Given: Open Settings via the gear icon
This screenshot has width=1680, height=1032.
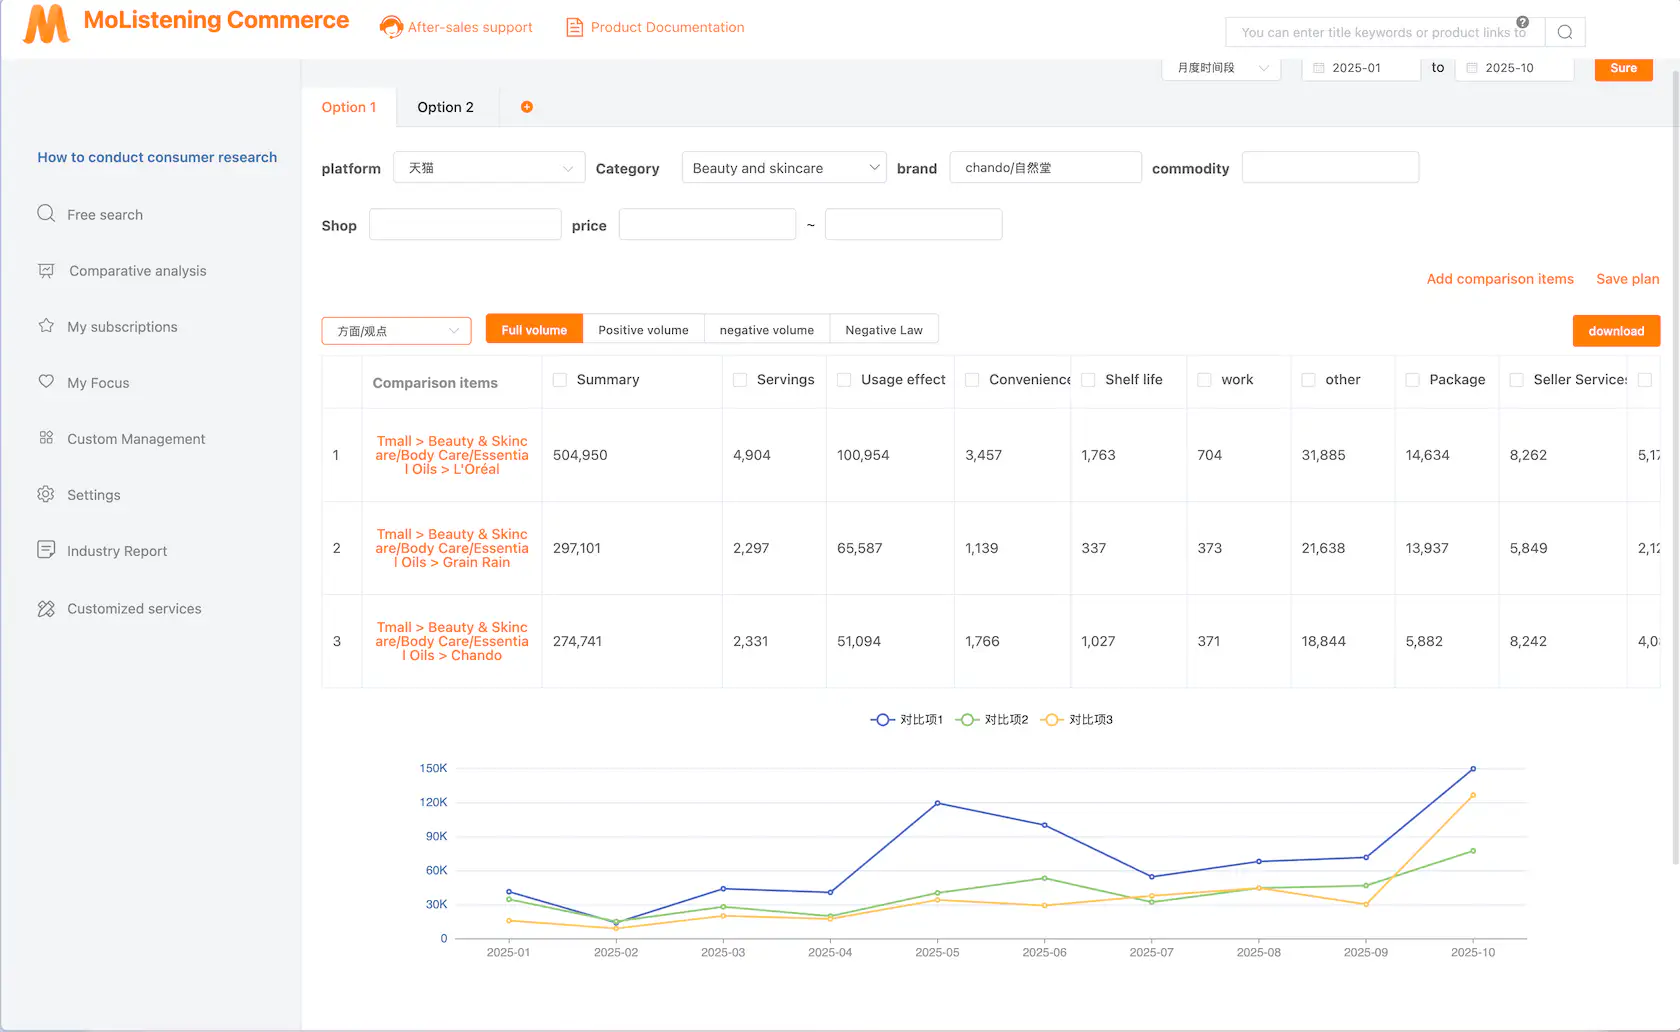Looking at the screenshot, I should (46, 493).
